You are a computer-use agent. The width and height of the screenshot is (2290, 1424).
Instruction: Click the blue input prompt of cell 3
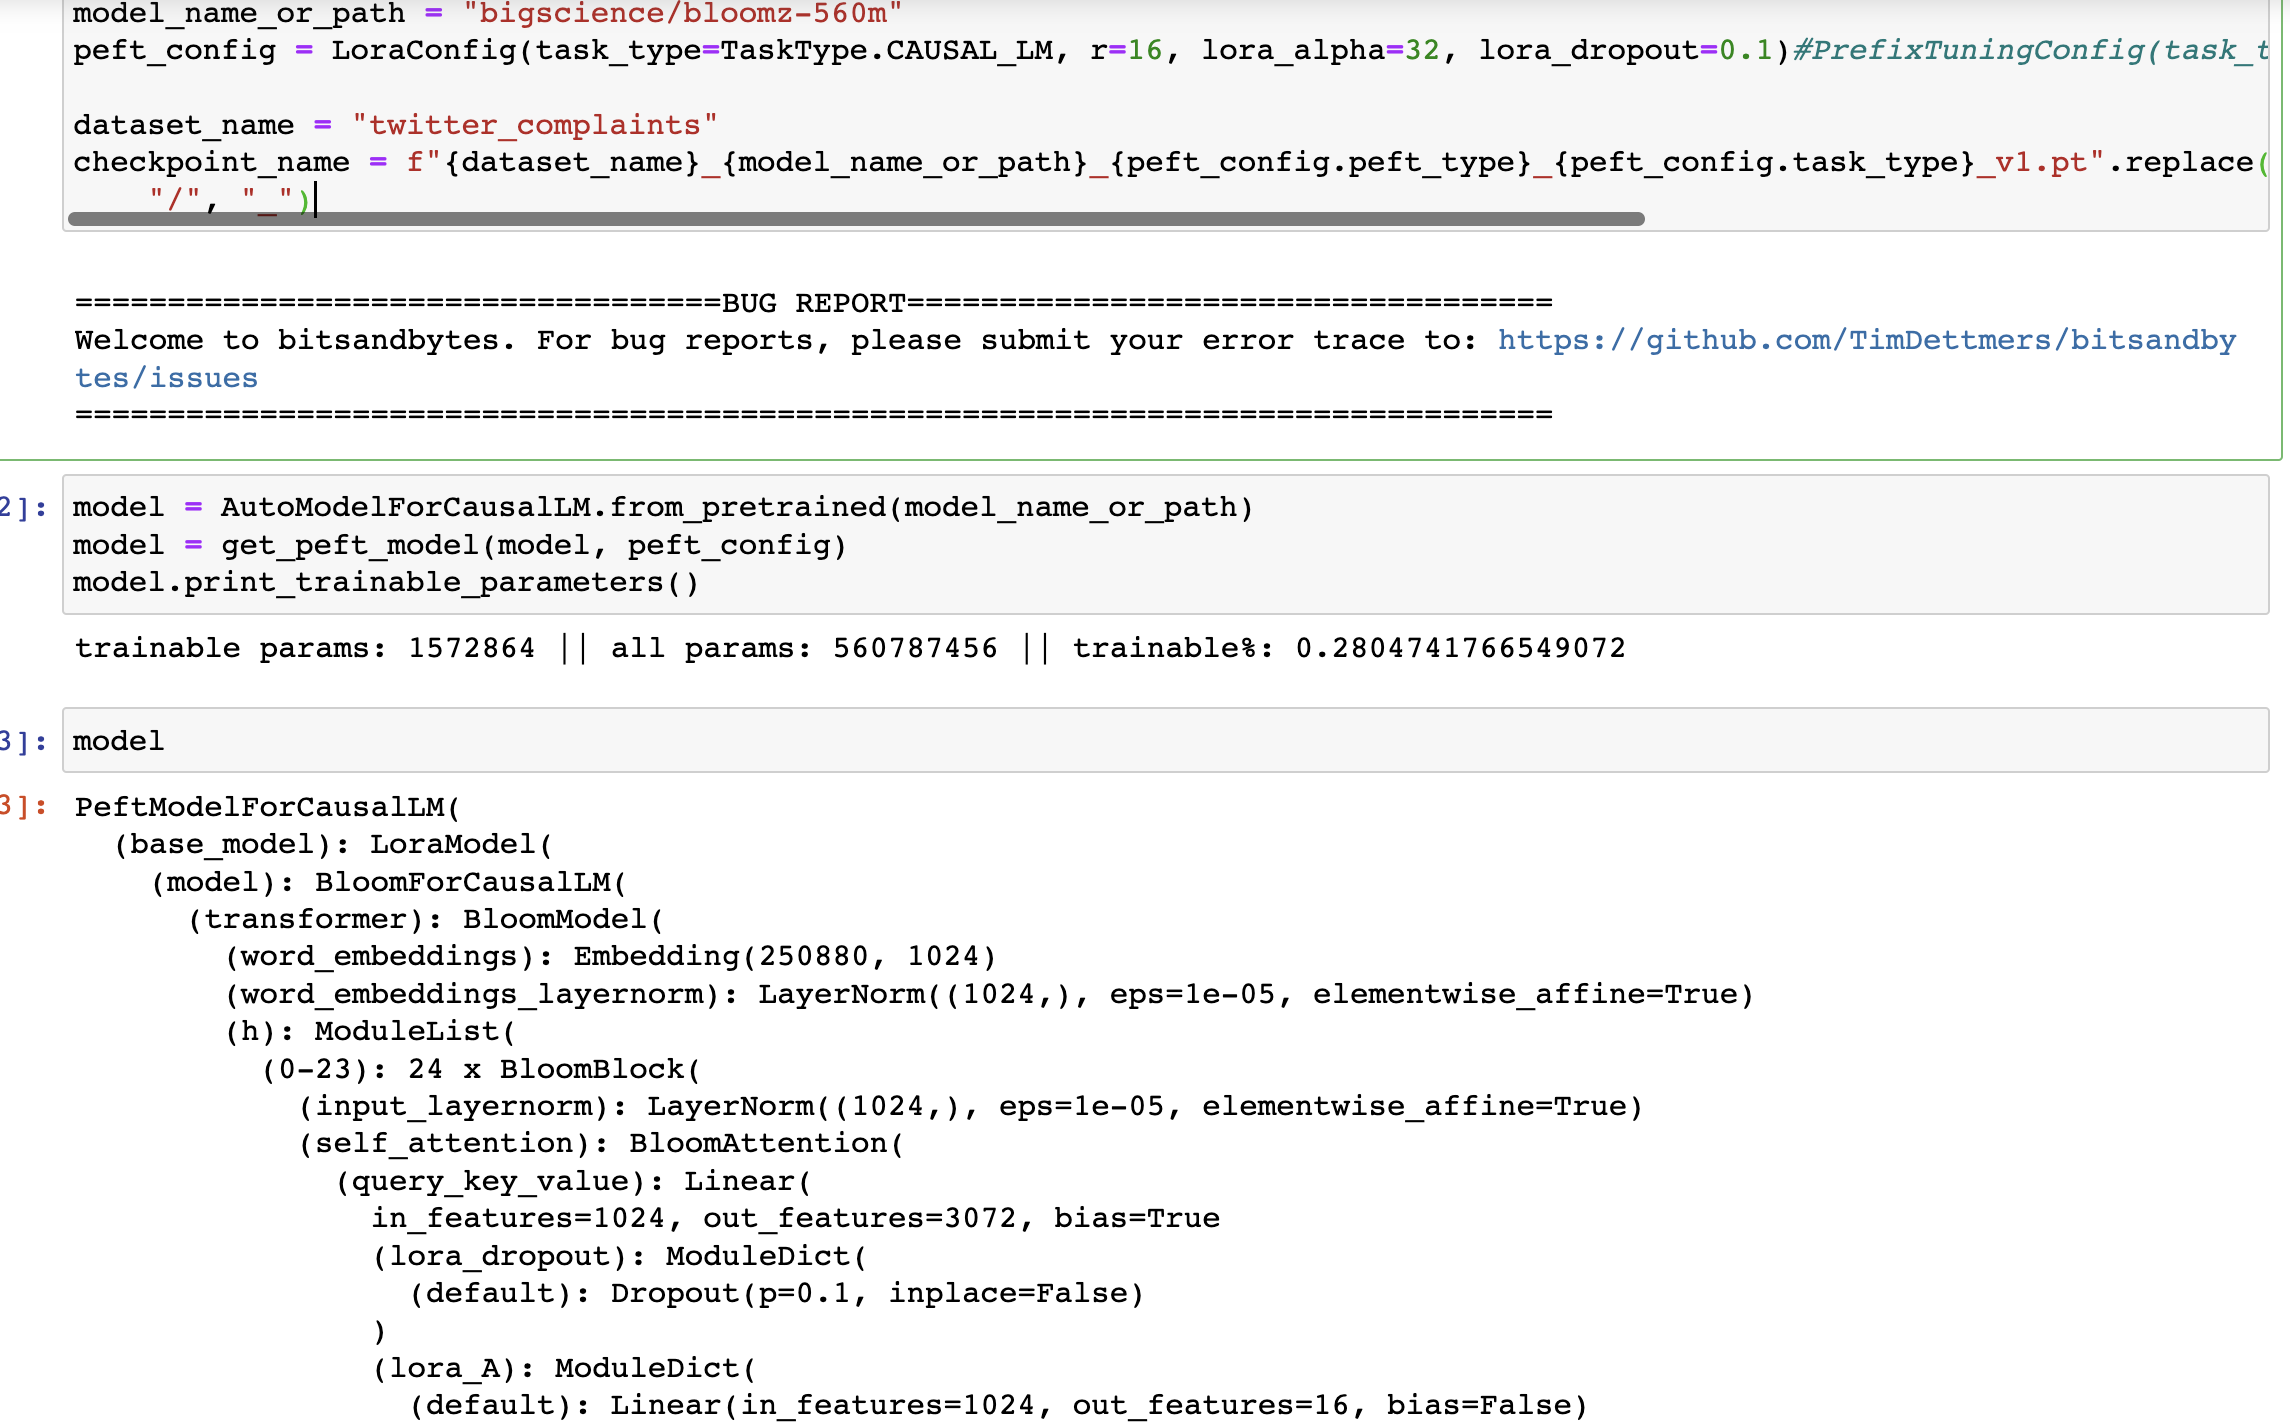pyautogui.click(x=22, y=741)
